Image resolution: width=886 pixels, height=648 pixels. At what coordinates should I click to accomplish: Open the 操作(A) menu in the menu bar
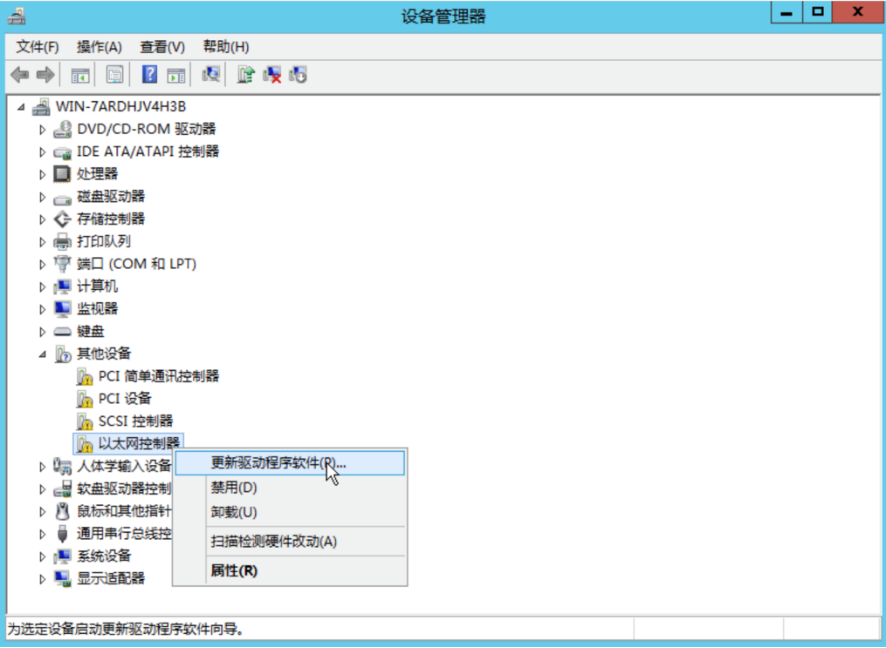[99, 47]
